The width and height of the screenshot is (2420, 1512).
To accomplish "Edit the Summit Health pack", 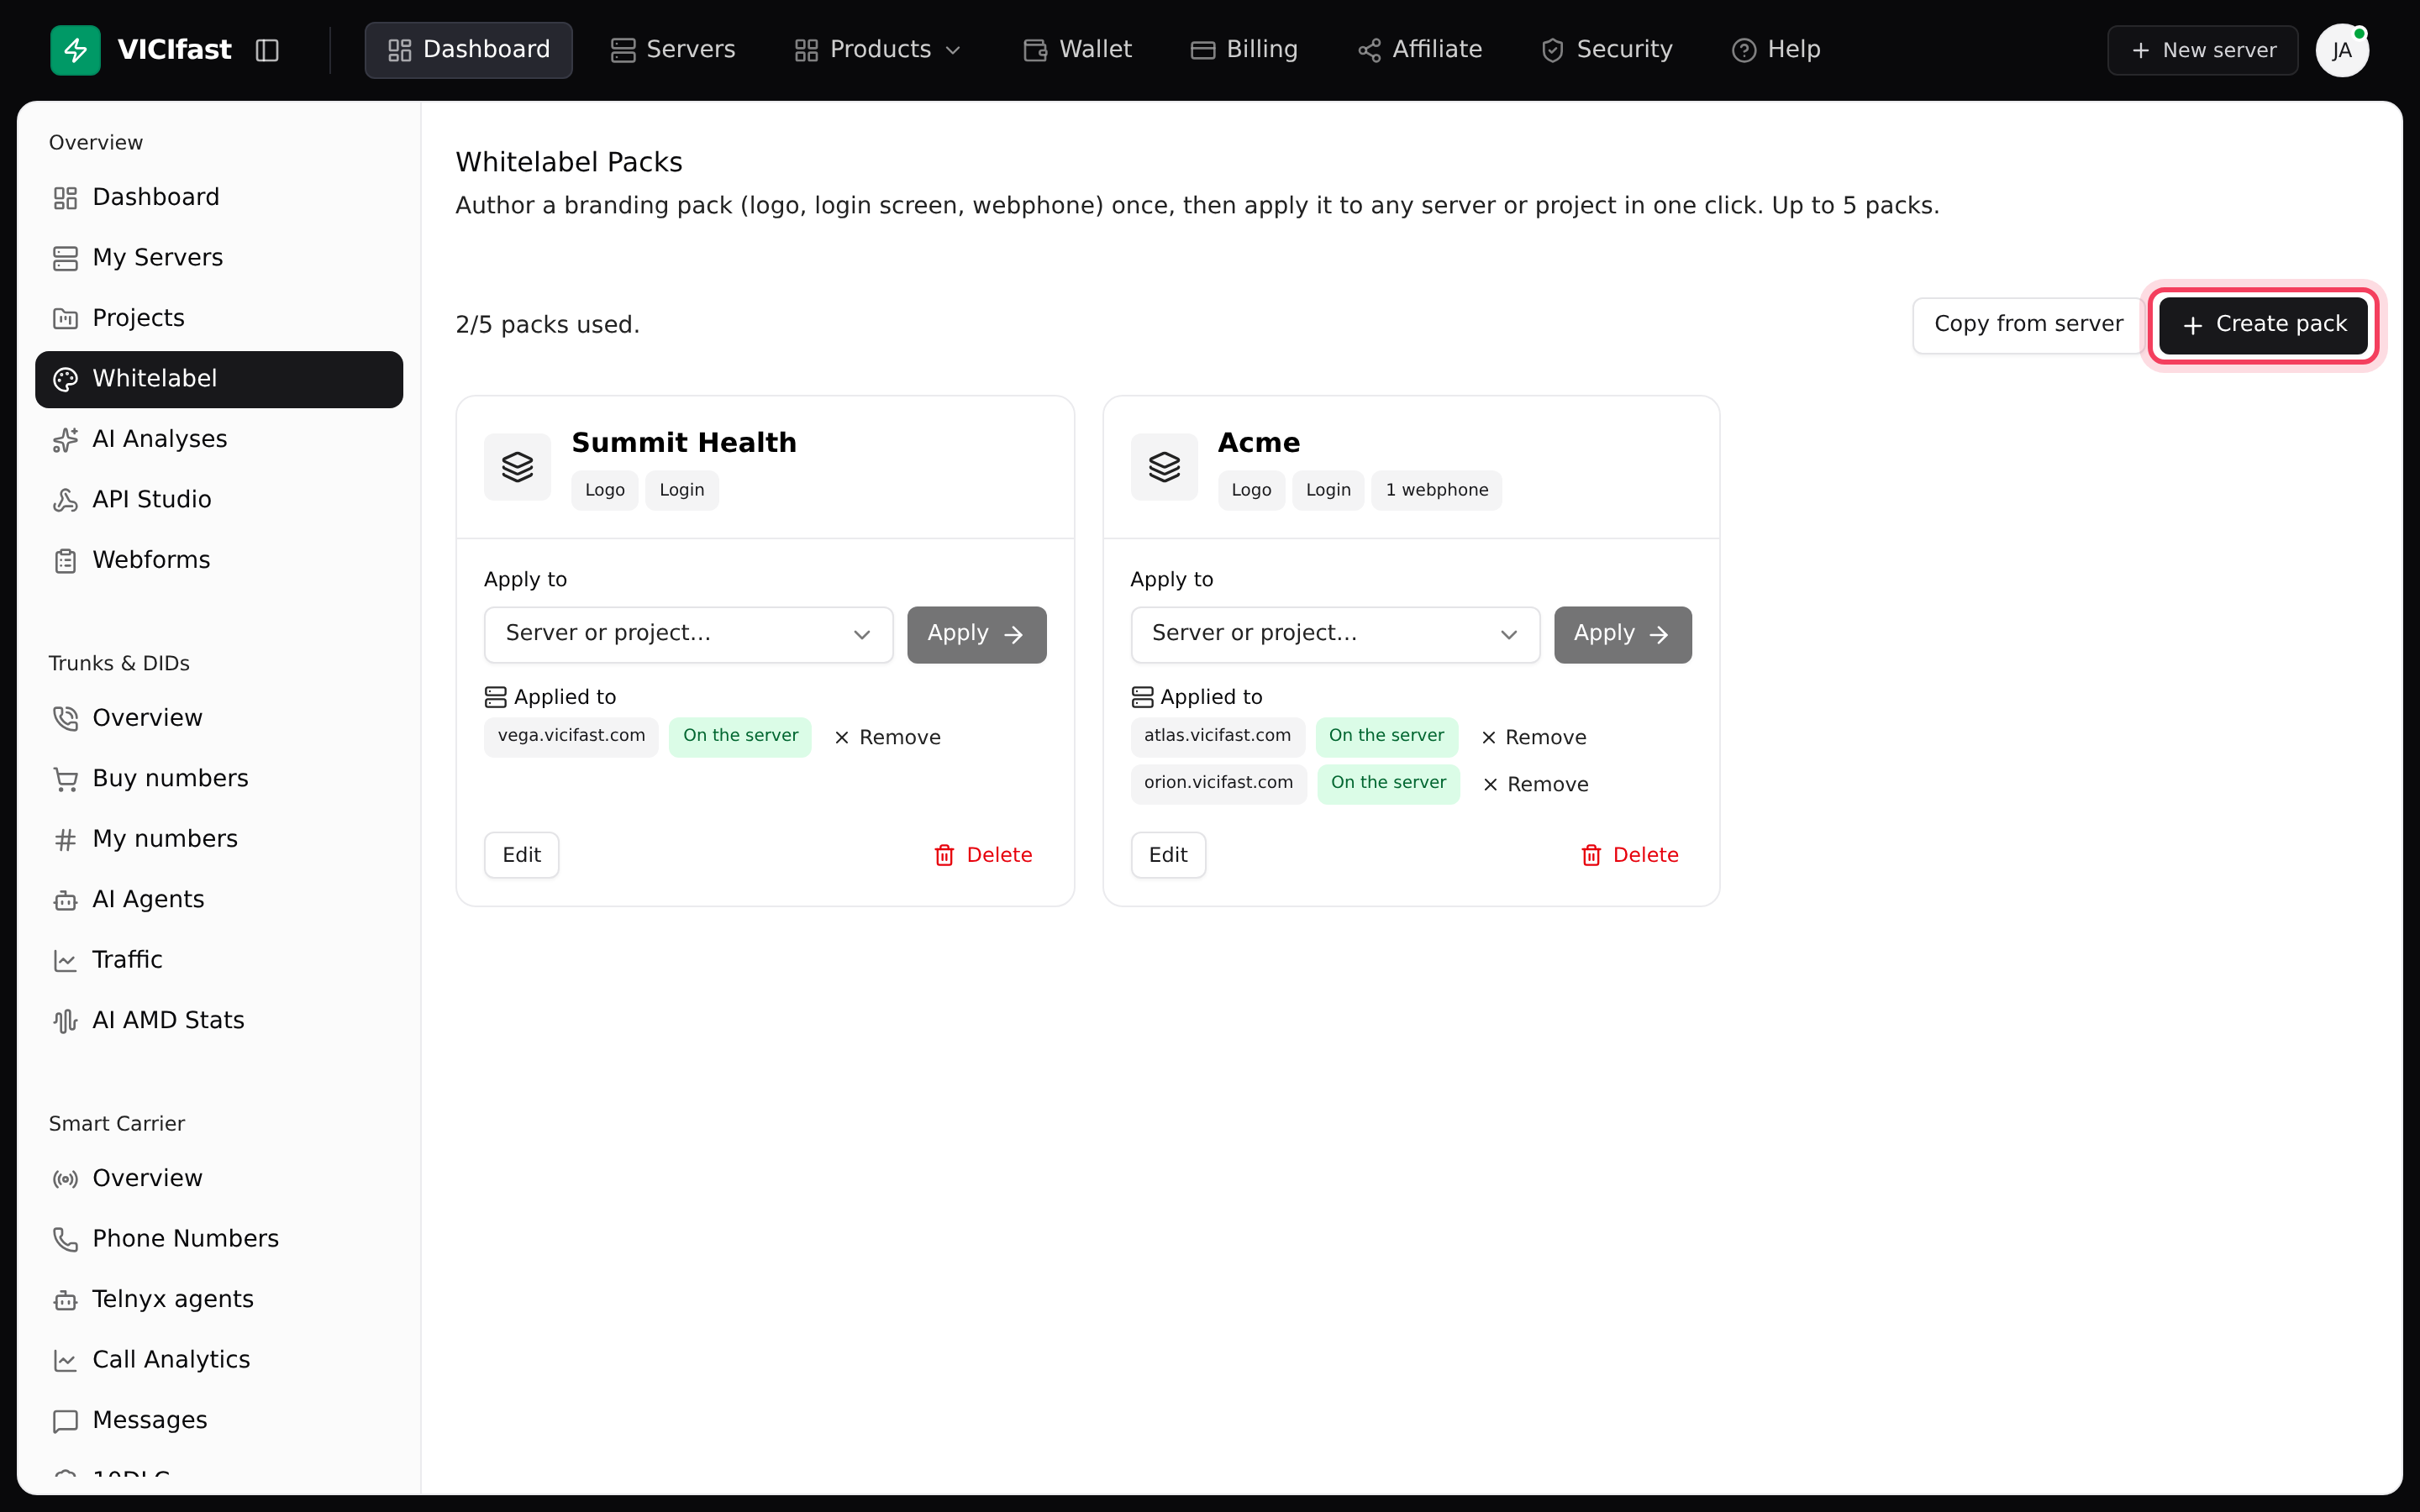I will point(521,855).
